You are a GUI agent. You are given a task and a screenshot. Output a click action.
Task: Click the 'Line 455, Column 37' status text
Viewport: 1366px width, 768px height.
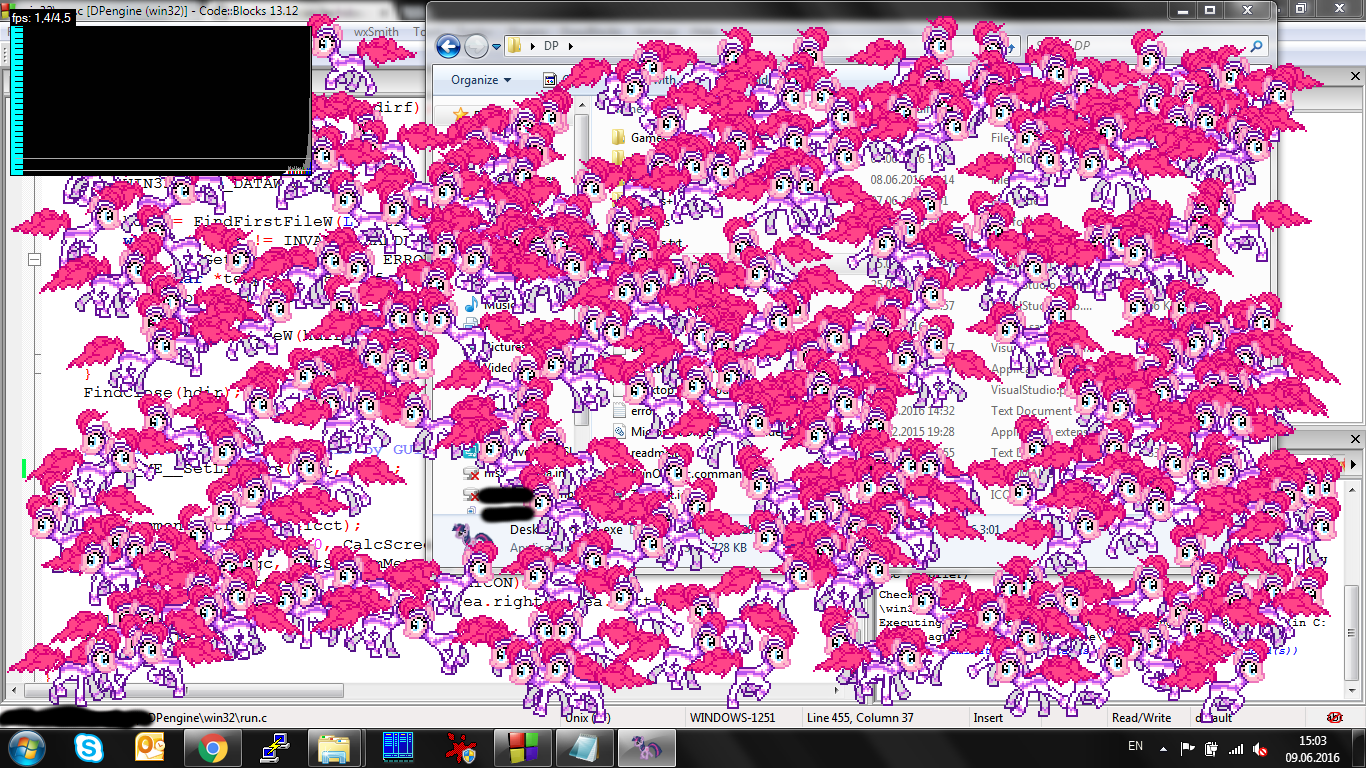click(x=860, y=718)
